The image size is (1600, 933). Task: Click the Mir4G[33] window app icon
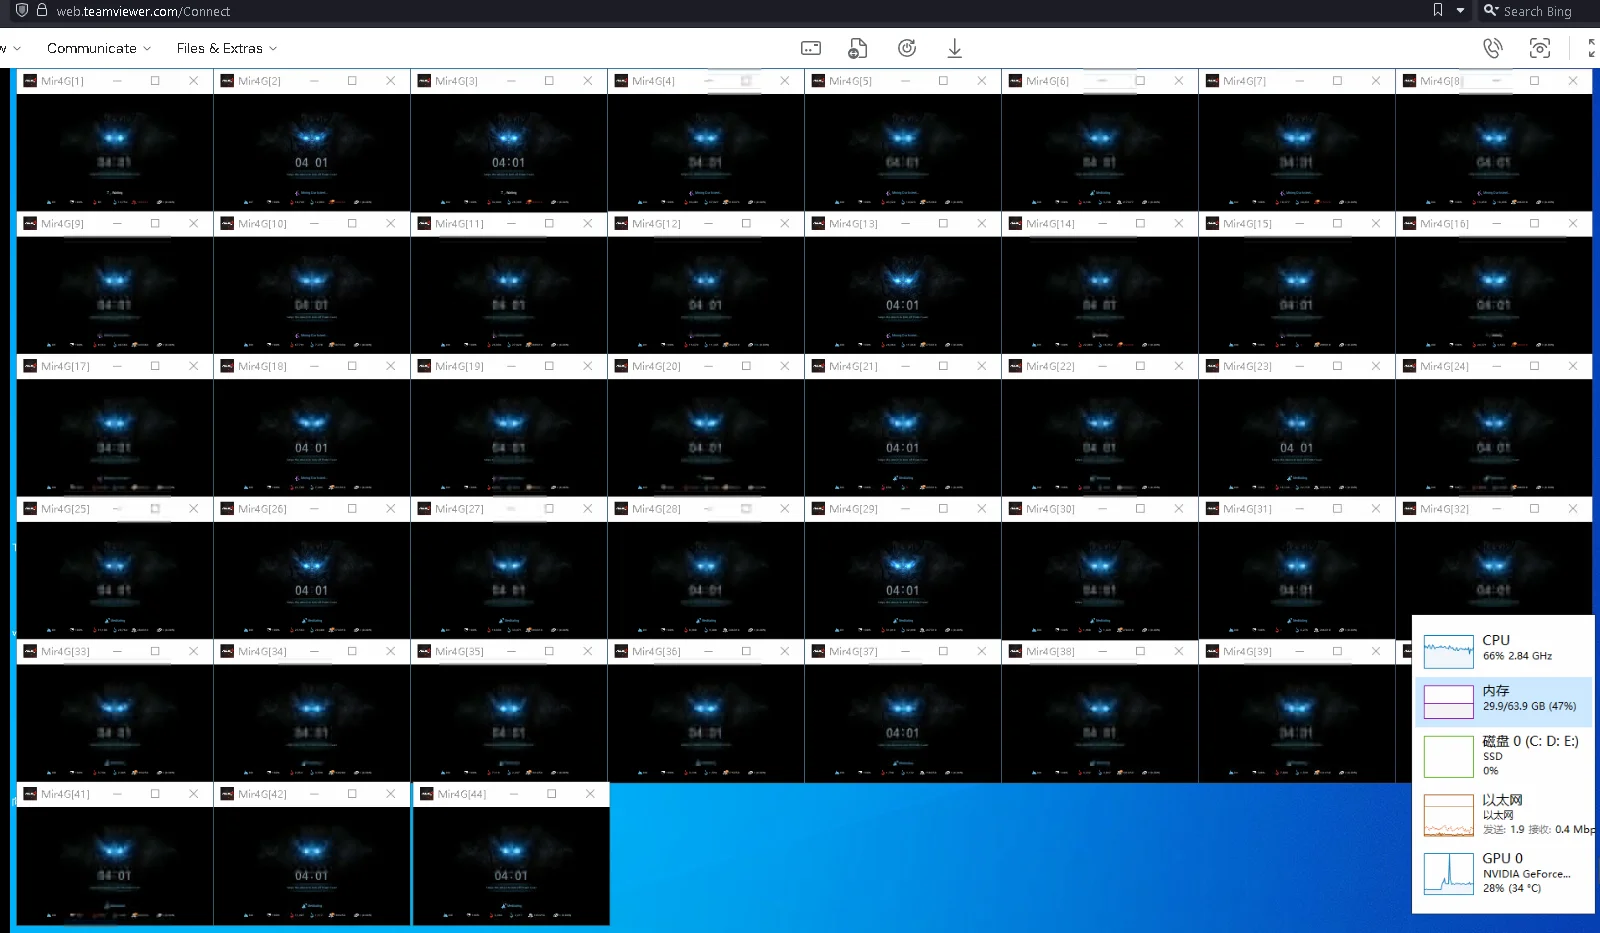[30, 652]
